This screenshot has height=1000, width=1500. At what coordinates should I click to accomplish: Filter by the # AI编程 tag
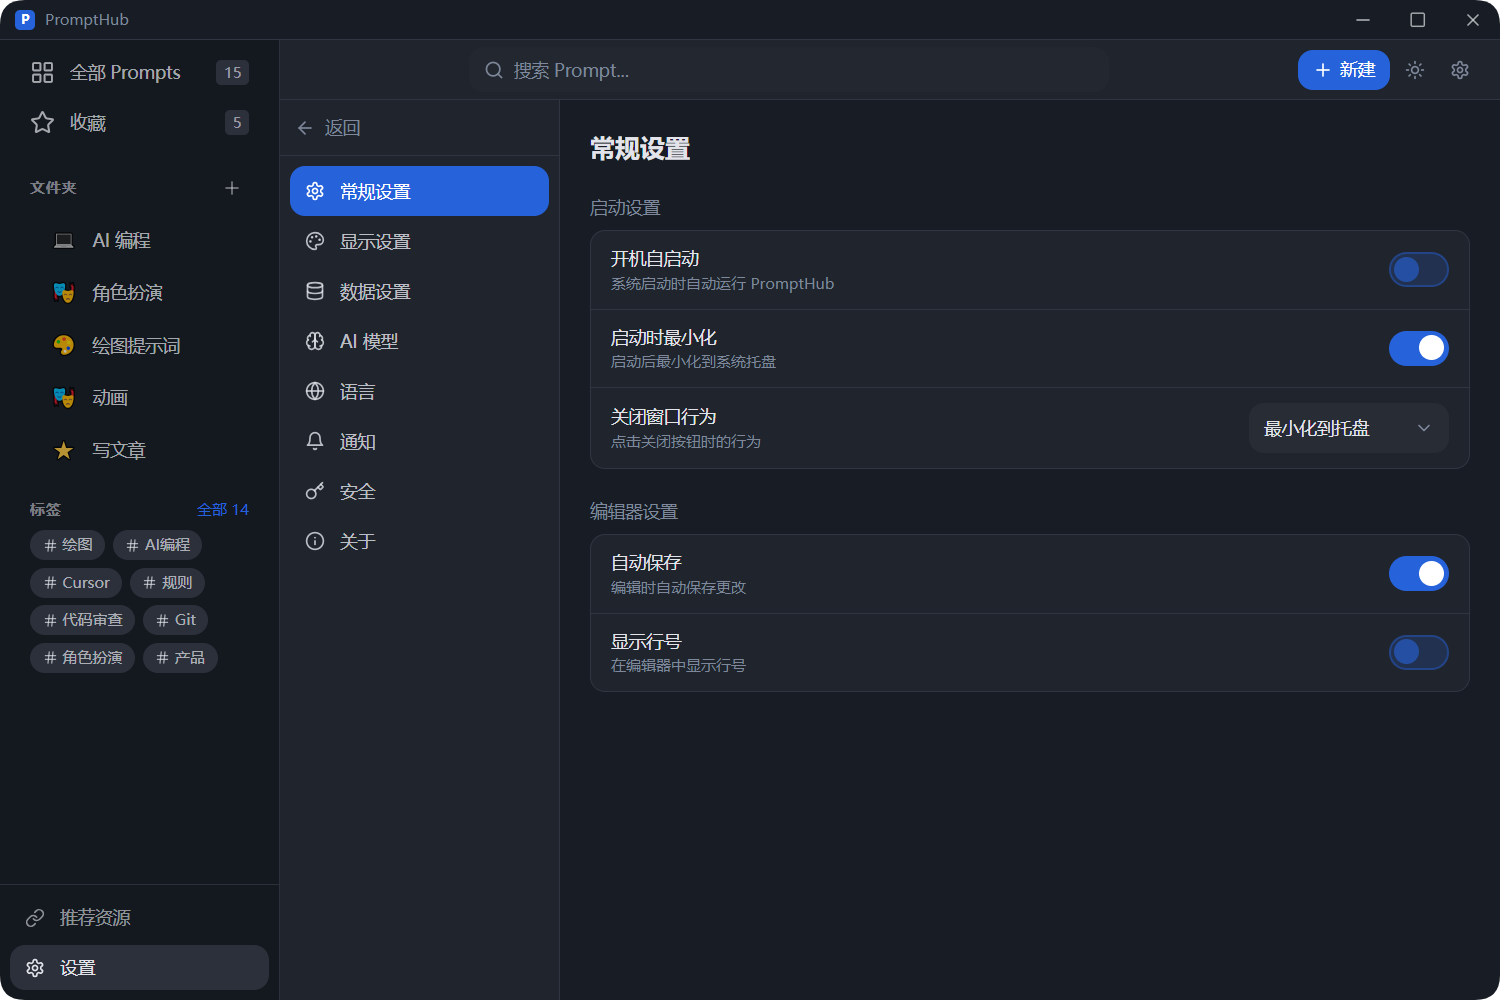click(158, 545)
